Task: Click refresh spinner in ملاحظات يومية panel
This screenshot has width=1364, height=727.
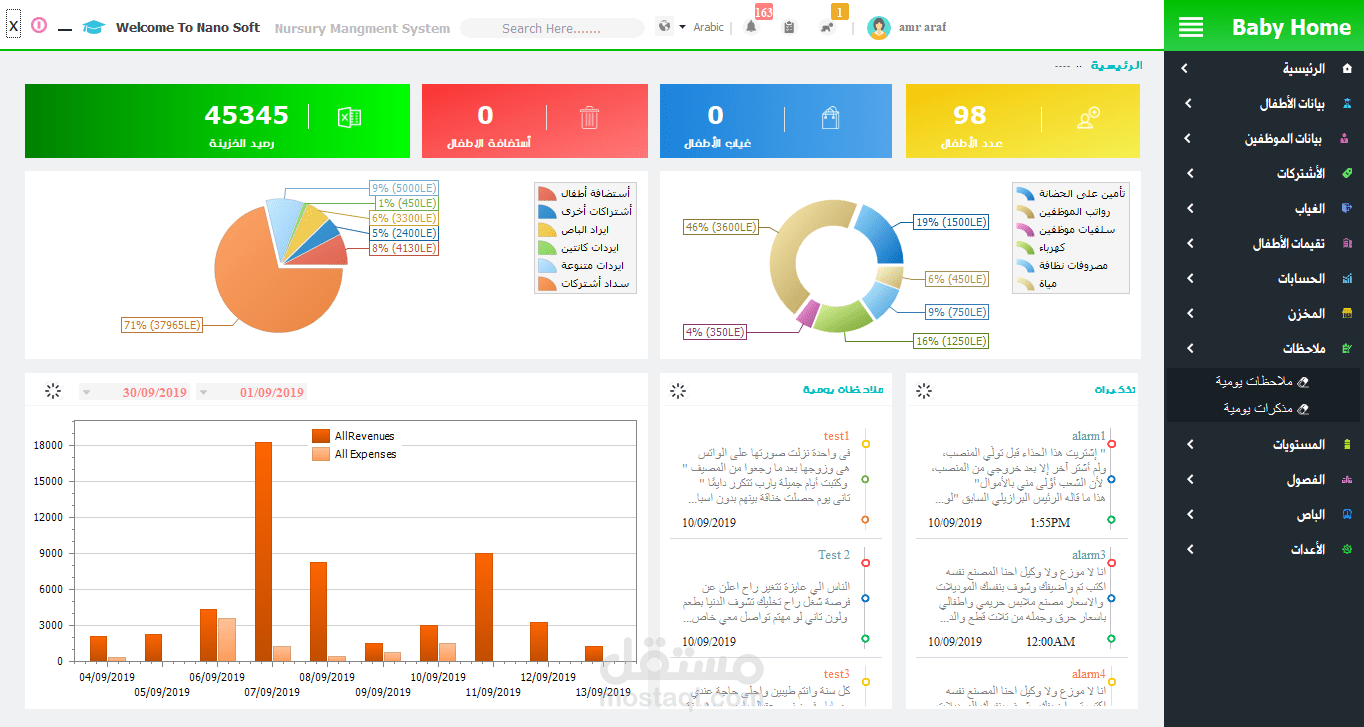Action: tap(678, 391)
